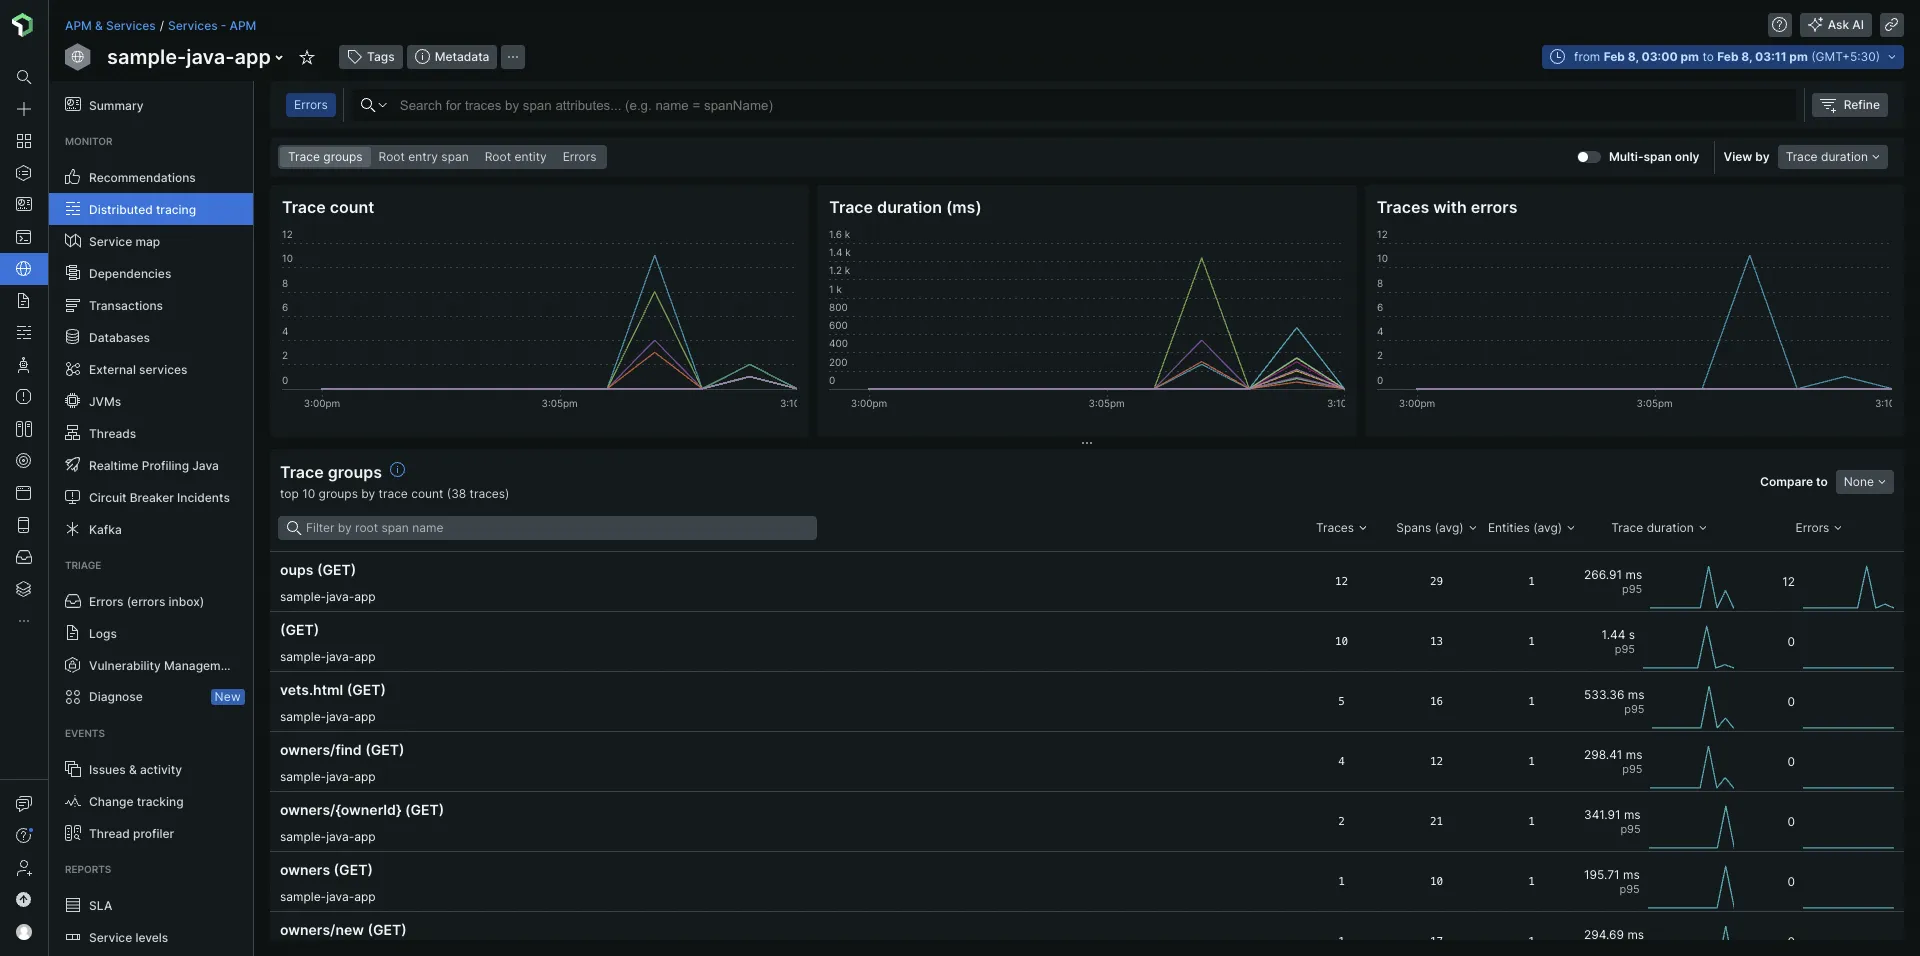Click the upgrade arrow circle icon in rail

[x=24, y=900]
